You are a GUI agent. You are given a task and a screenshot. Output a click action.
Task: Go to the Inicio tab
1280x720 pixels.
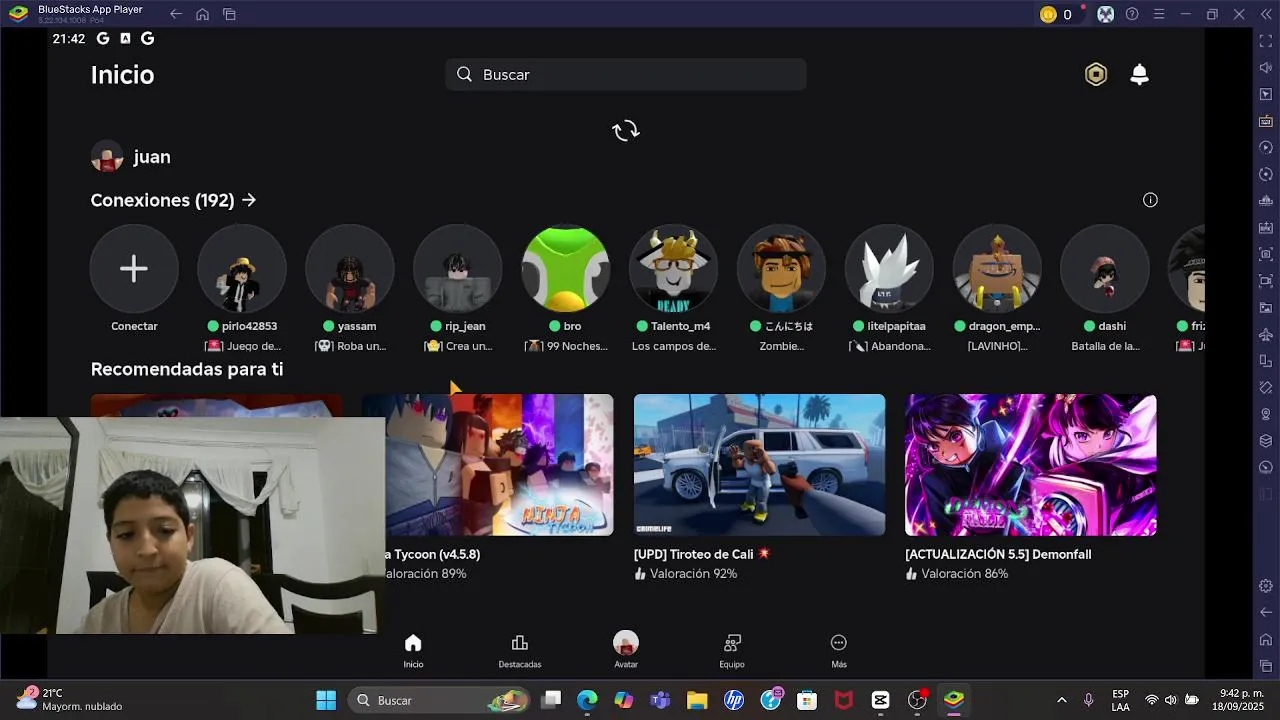[413, 651]
